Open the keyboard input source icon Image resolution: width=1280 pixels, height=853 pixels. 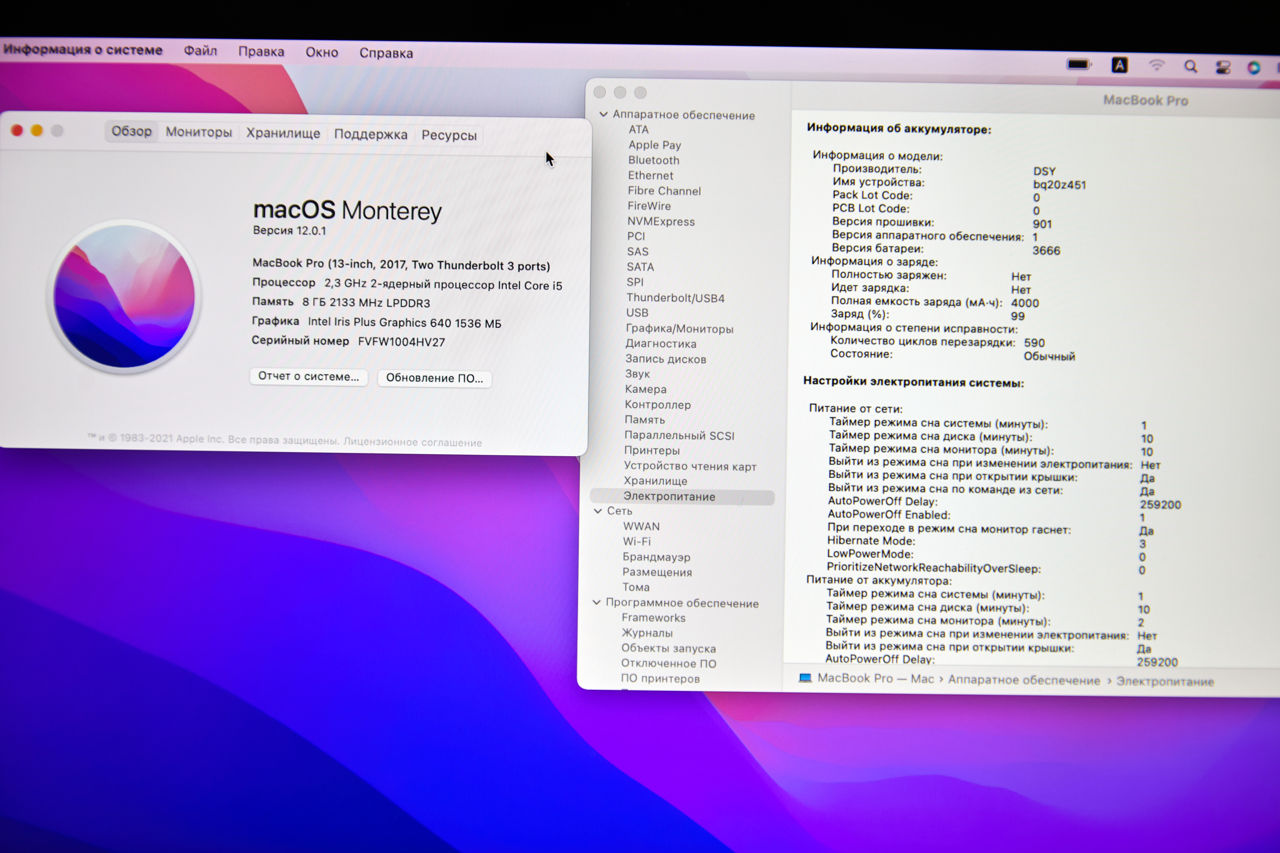click(x=1120, y=65)
